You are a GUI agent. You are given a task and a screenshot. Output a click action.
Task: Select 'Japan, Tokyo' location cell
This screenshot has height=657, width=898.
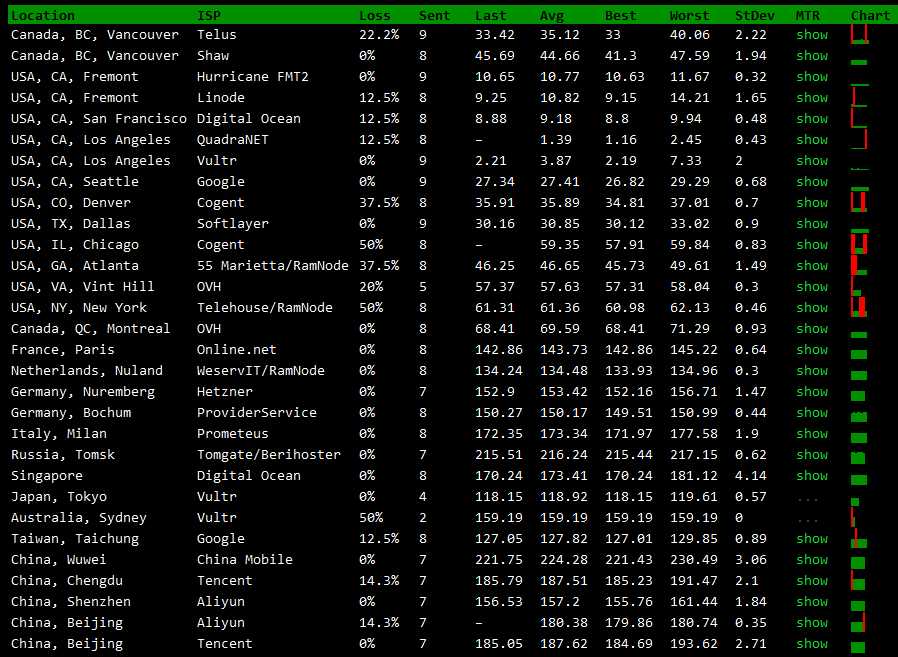click(59, 497)
